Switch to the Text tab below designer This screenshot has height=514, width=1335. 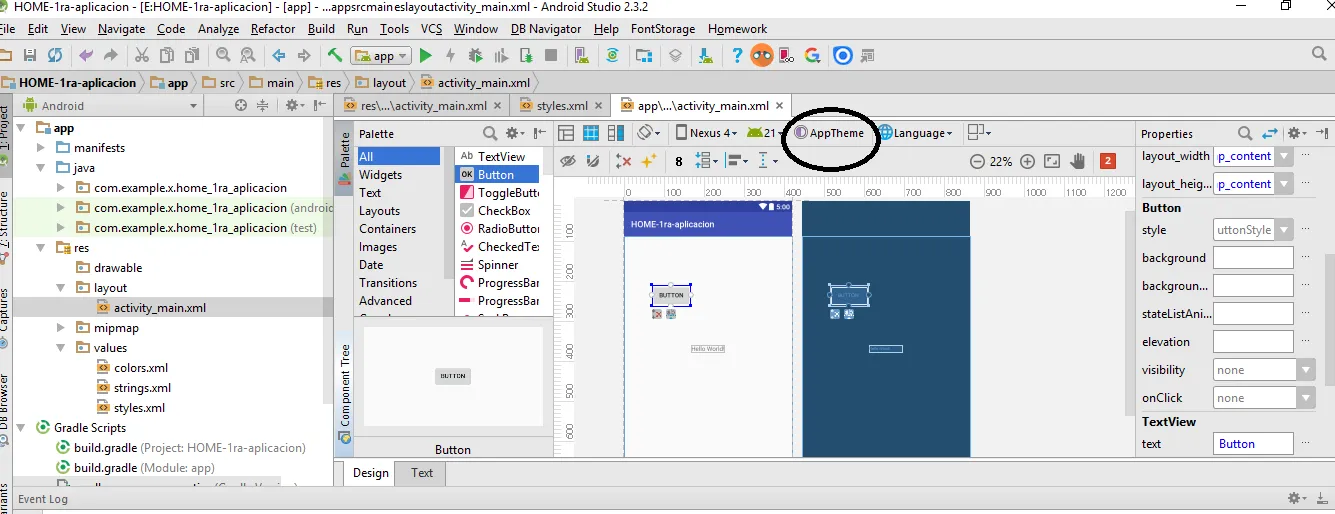point(422,473)
